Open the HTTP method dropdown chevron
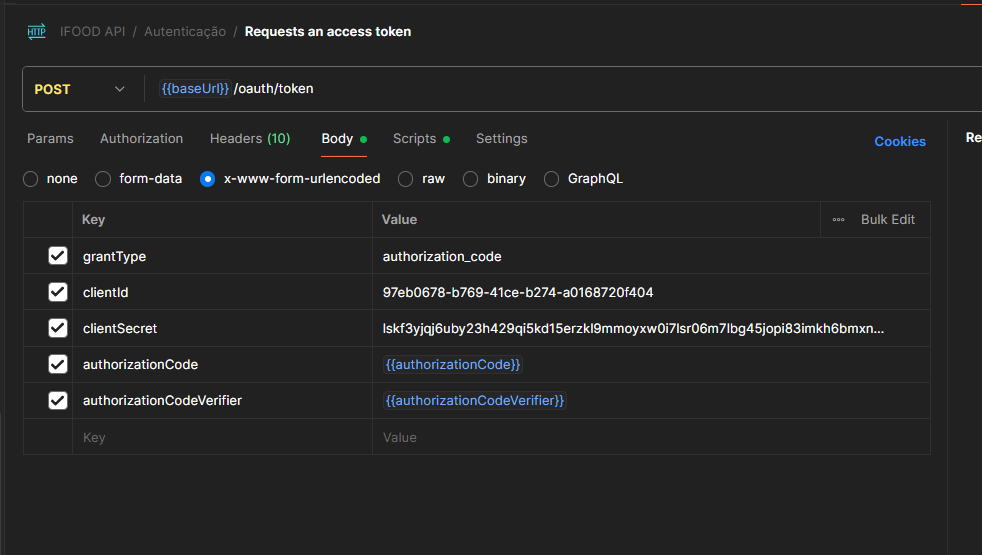 pos(120,89)
